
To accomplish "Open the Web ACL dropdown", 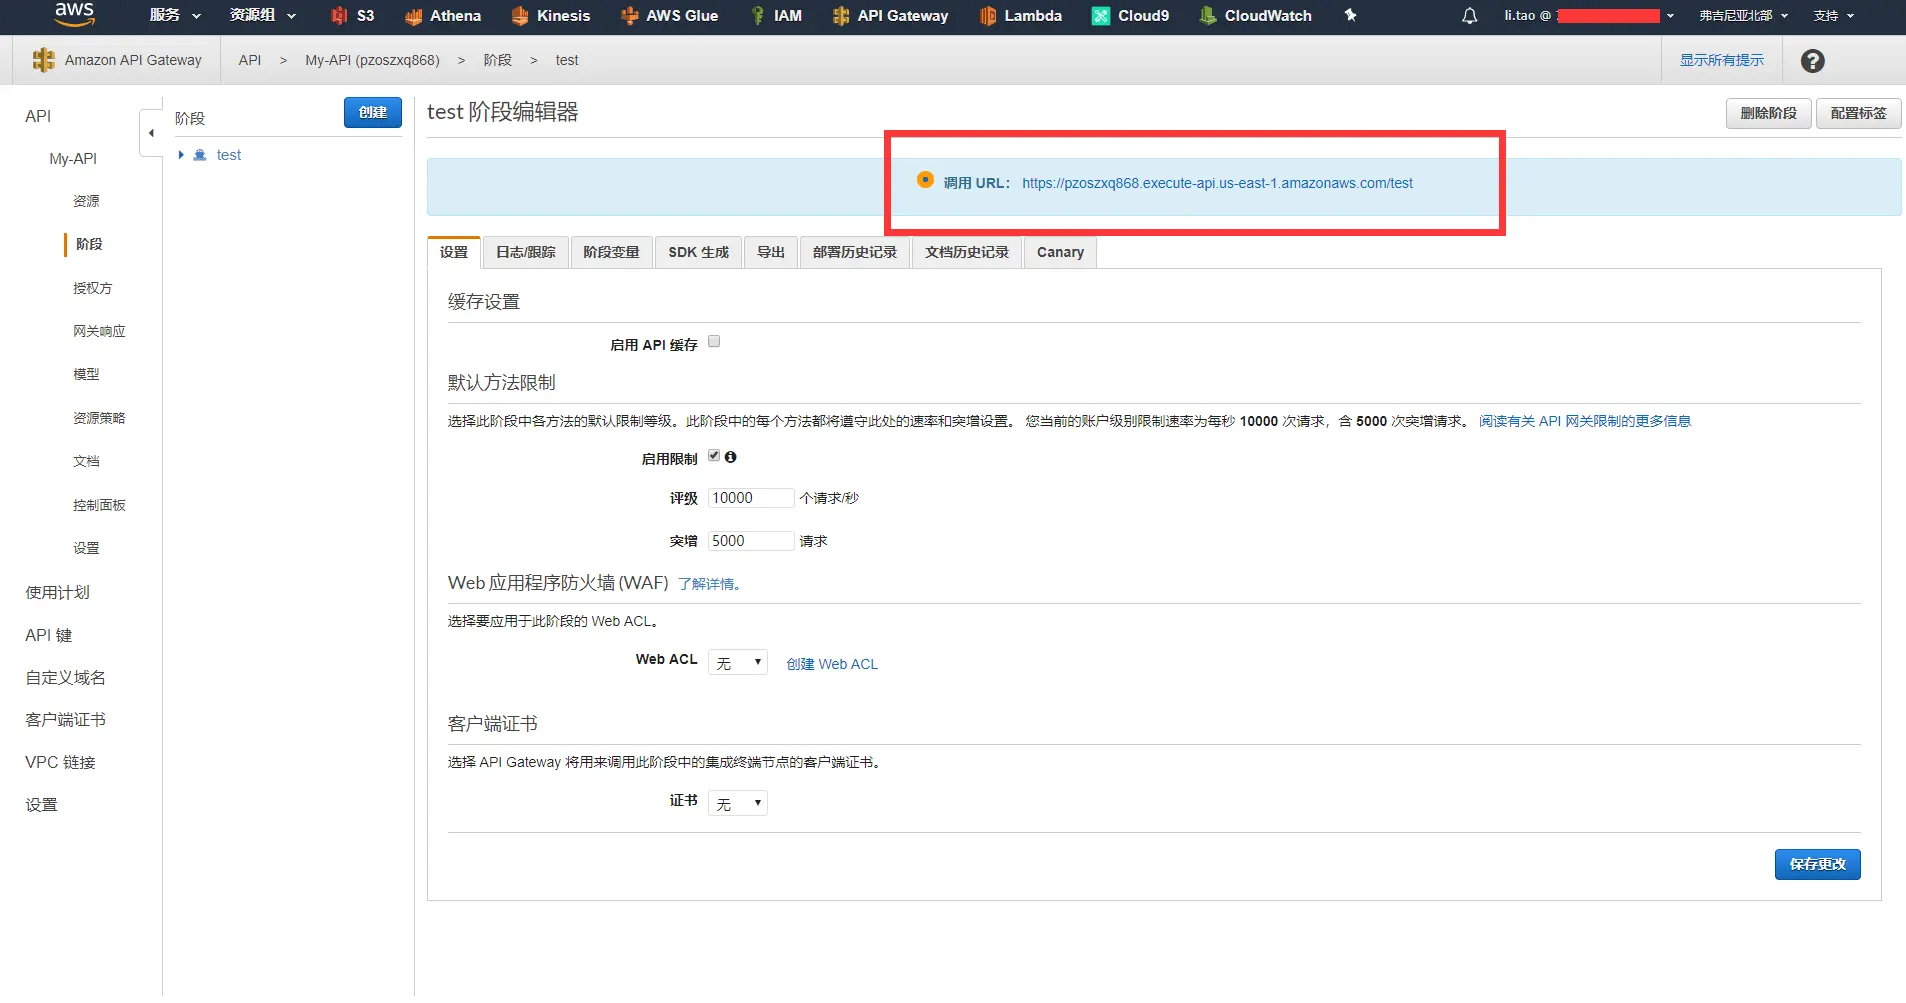I will pyautogui.click(x=737, y=663).
